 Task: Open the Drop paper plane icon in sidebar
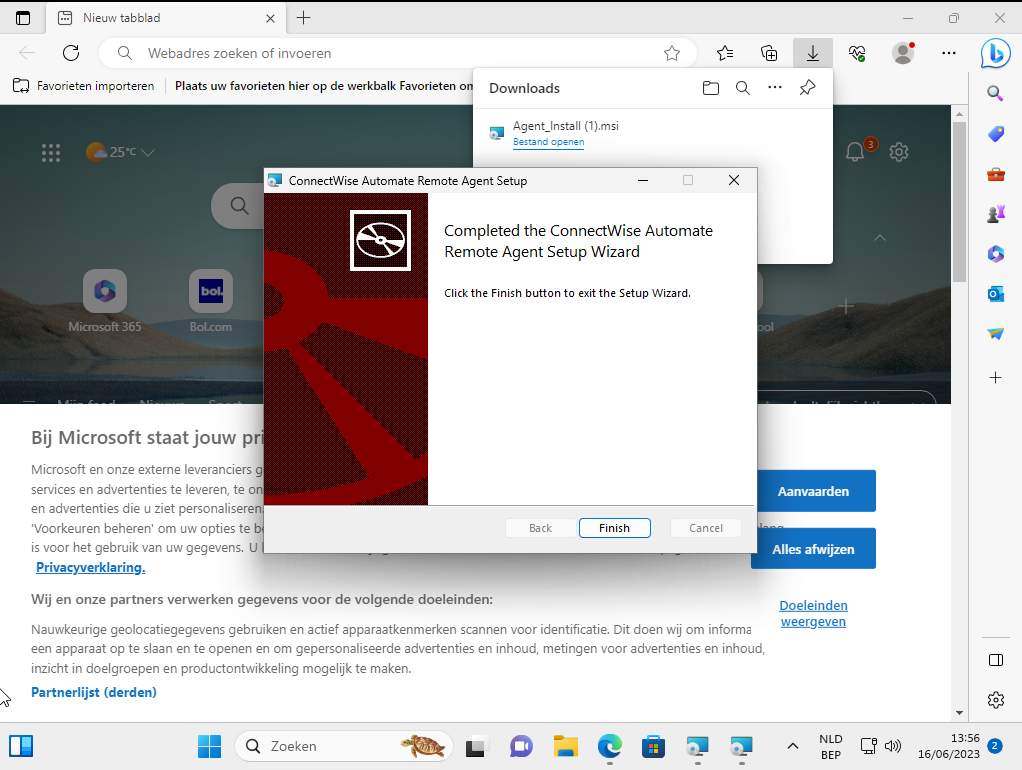995,334
